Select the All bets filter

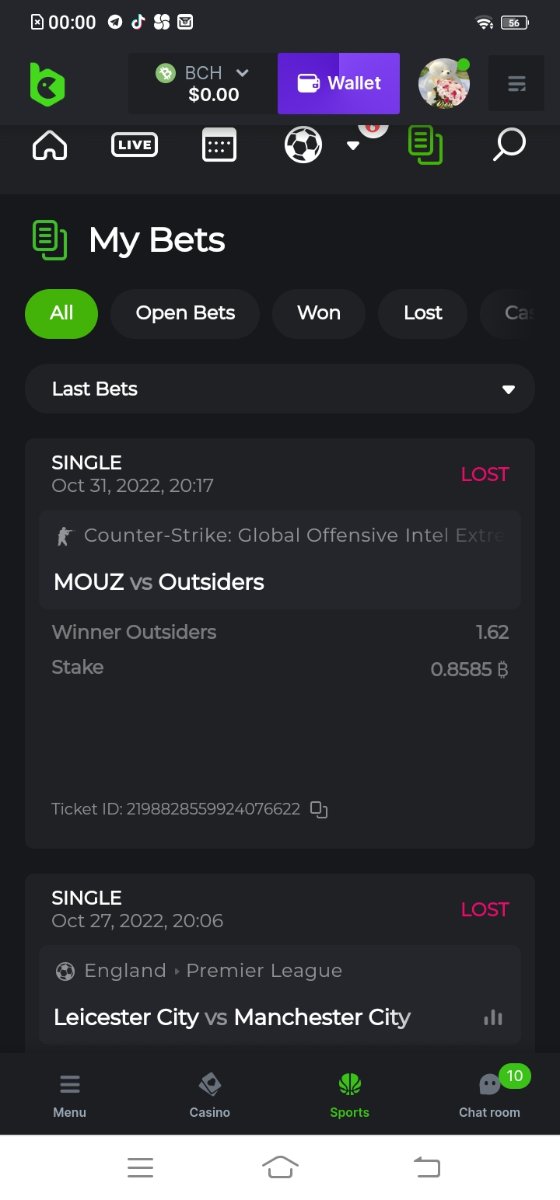click(x=62, y=313)
